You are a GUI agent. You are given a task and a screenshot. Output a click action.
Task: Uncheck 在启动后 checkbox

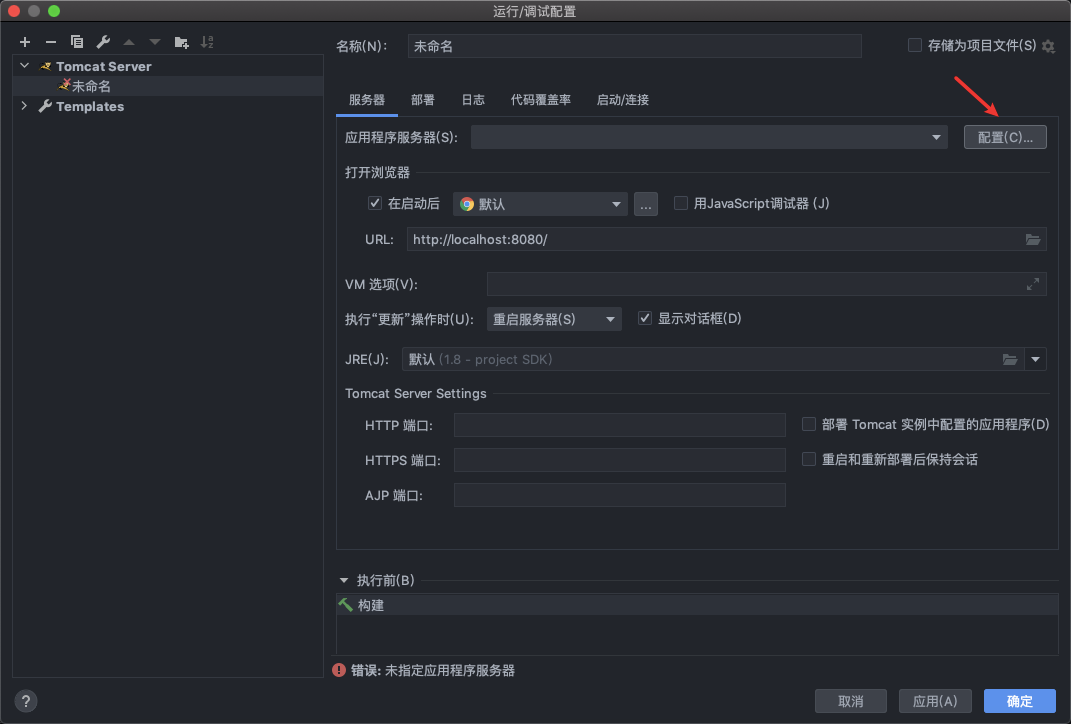point(374,203)
